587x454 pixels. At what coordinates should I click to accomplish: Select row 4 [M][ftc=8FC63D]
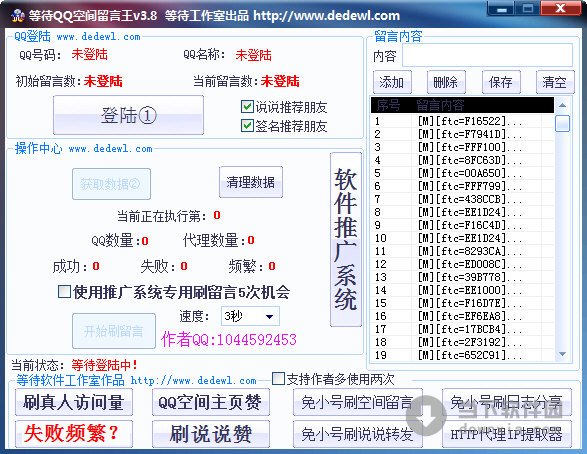(x=463, y=160)
